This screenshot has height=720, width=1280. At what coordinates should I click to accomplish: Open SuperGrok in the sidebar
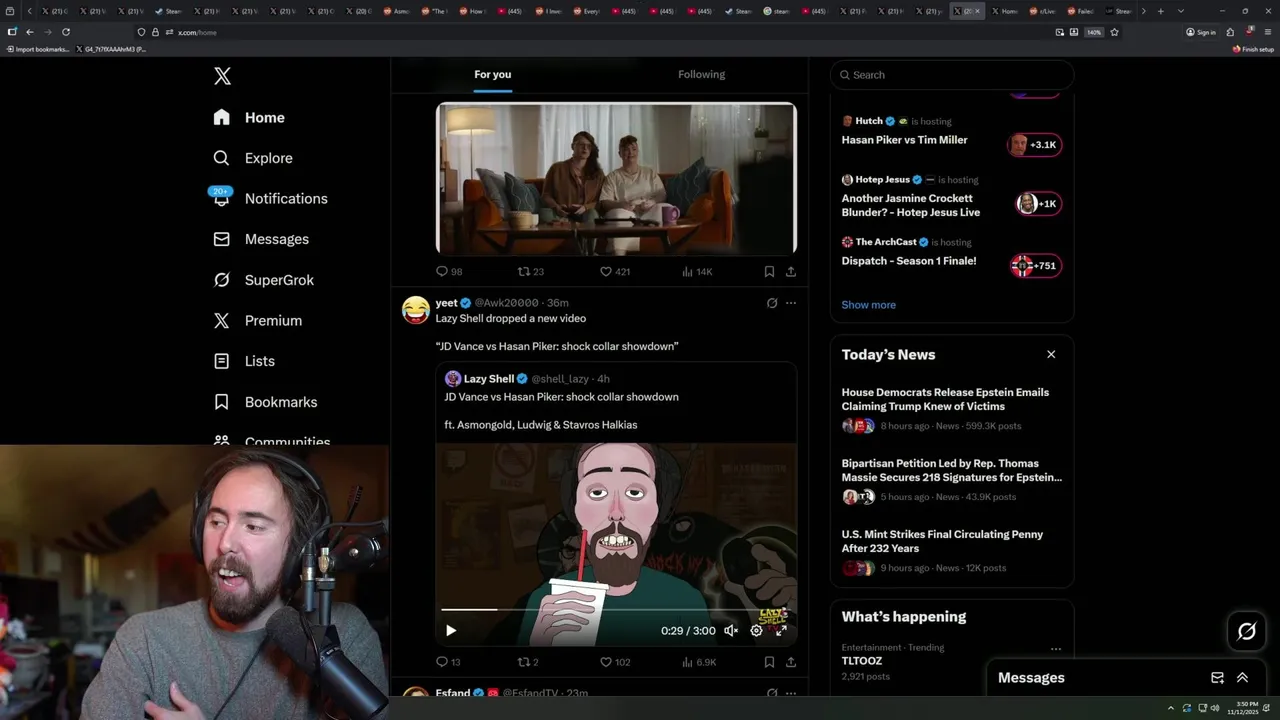(265, 280)
